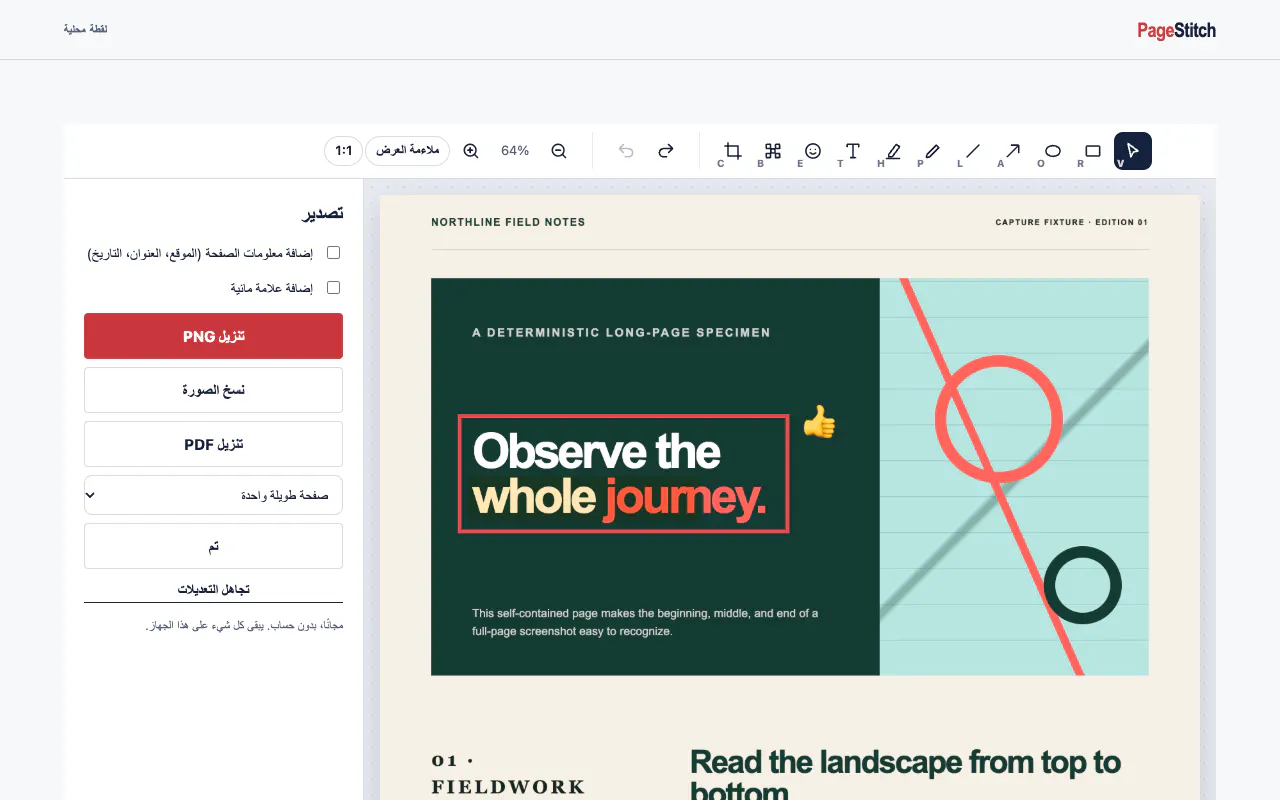Click the magnifier with plus sign
The height and width of the screenshot is (800, 1280).
(471, 151)
